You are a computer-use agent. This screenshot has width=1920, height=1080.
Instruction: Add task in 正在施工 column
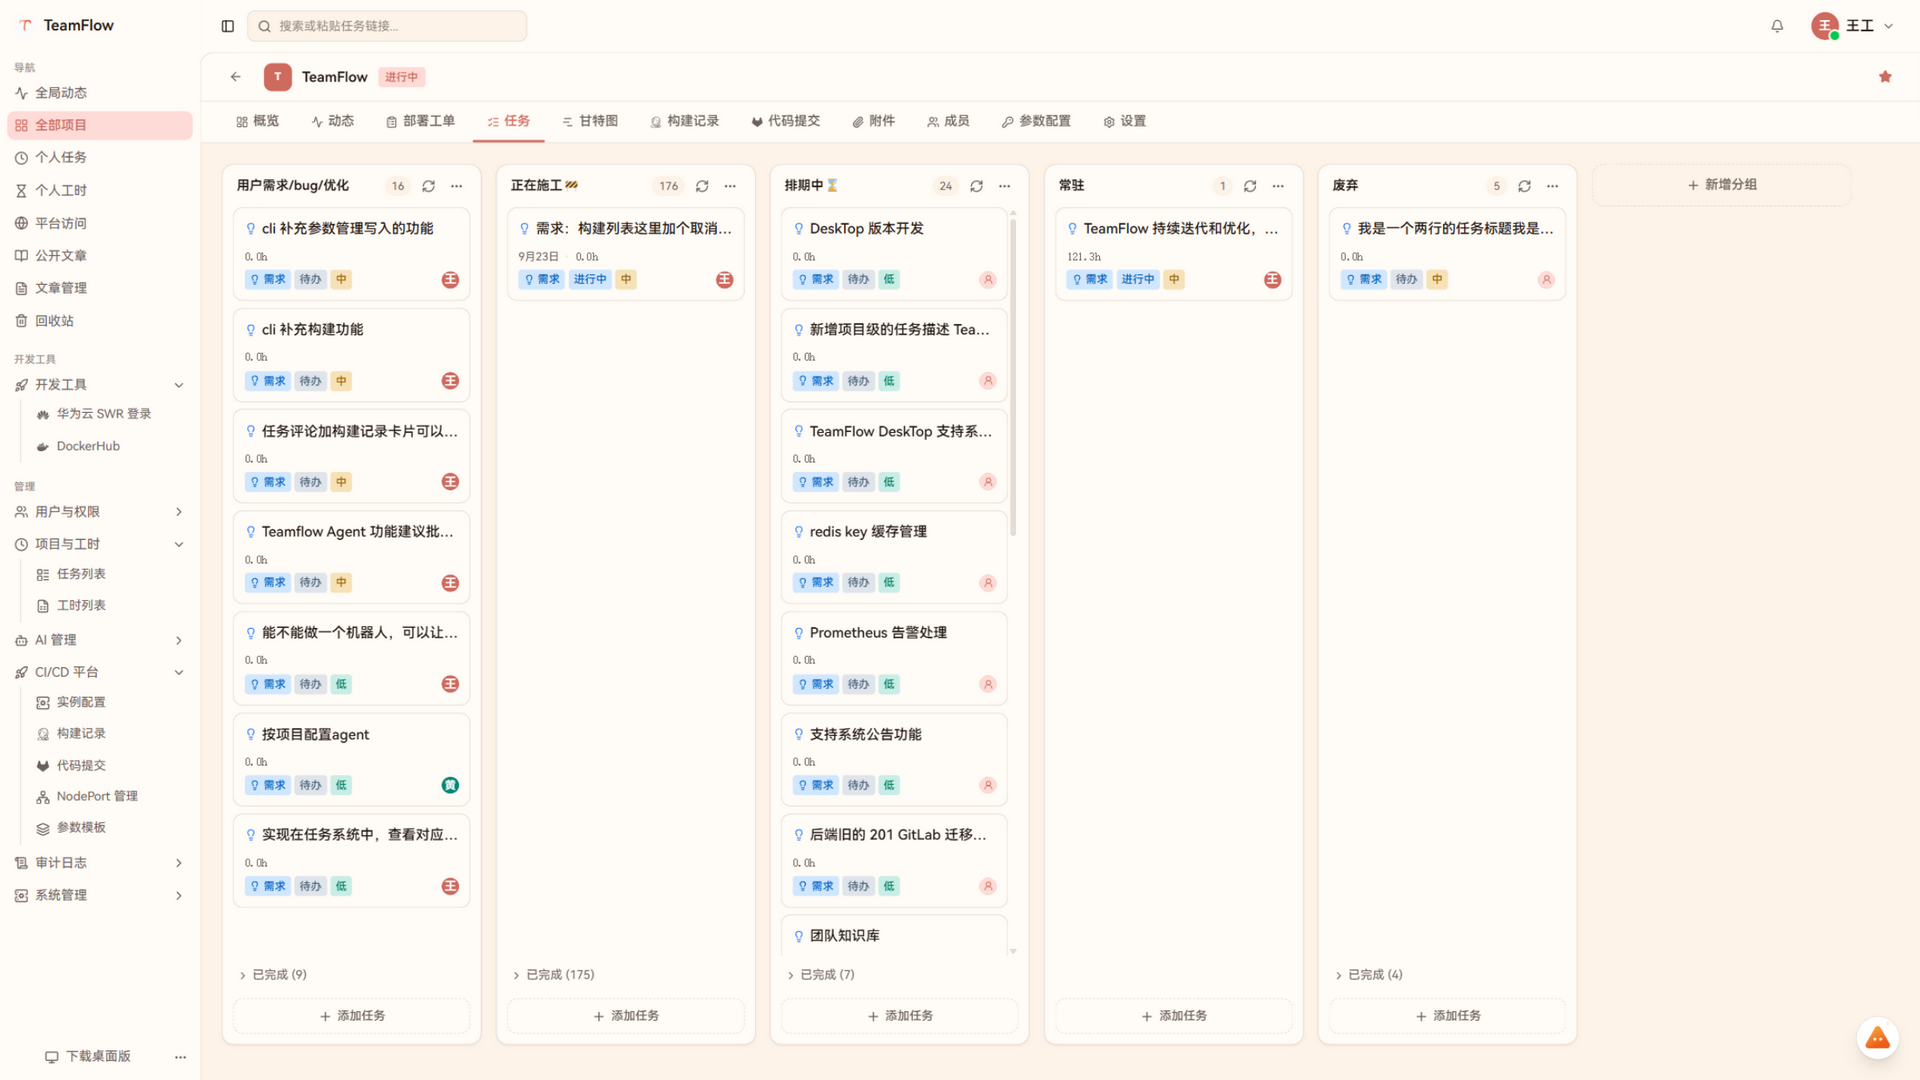(626, 1016)
